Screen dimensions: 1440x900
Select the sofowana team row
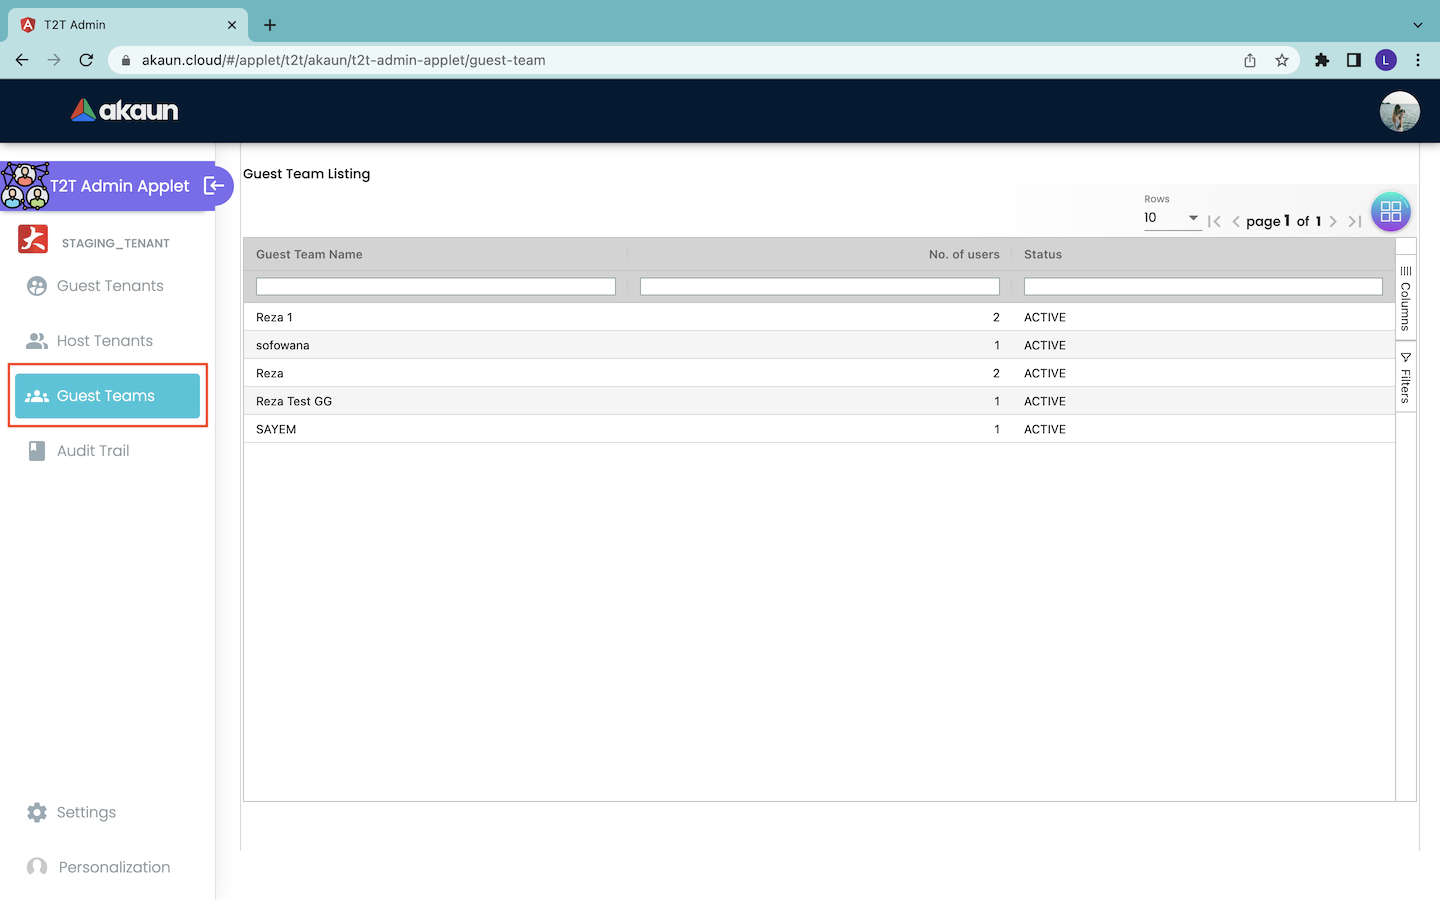pos(819,345)
